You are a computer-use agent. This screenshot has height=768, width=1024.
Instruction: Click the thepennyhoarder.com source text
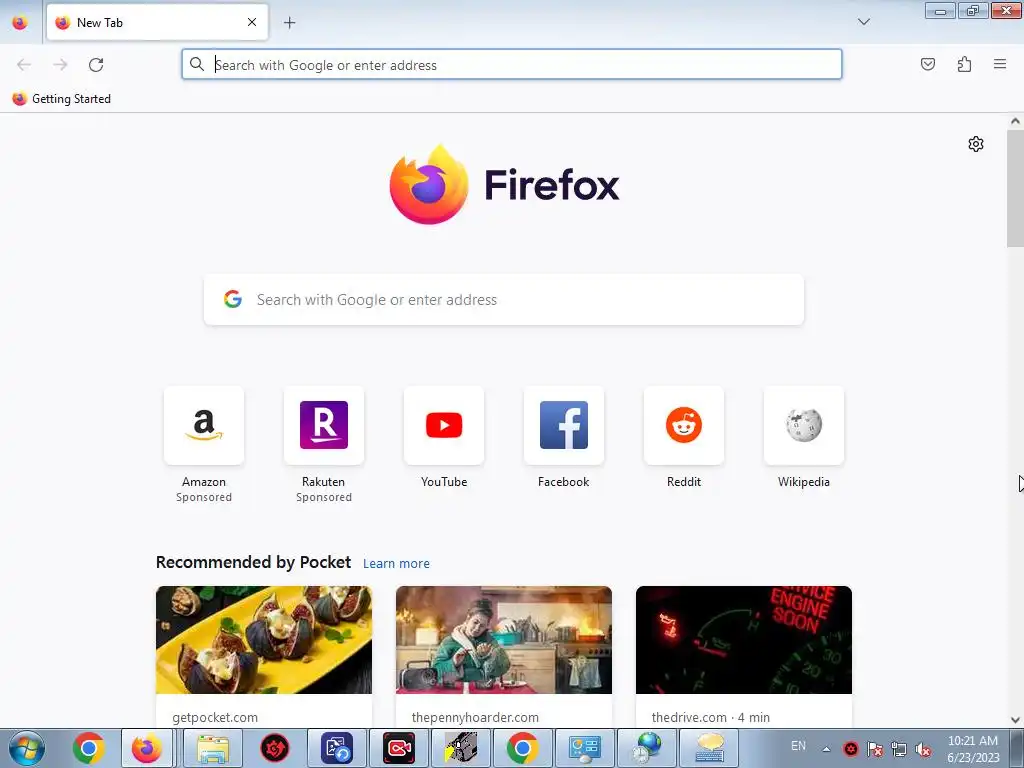click(475, 718)
